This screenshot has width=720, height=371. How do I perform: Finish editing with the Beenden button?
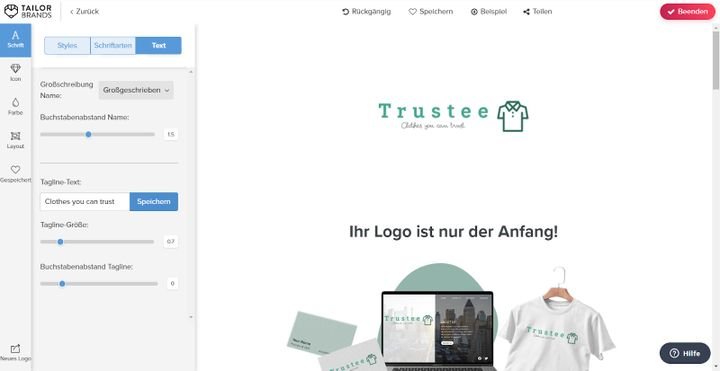point(687,11)
